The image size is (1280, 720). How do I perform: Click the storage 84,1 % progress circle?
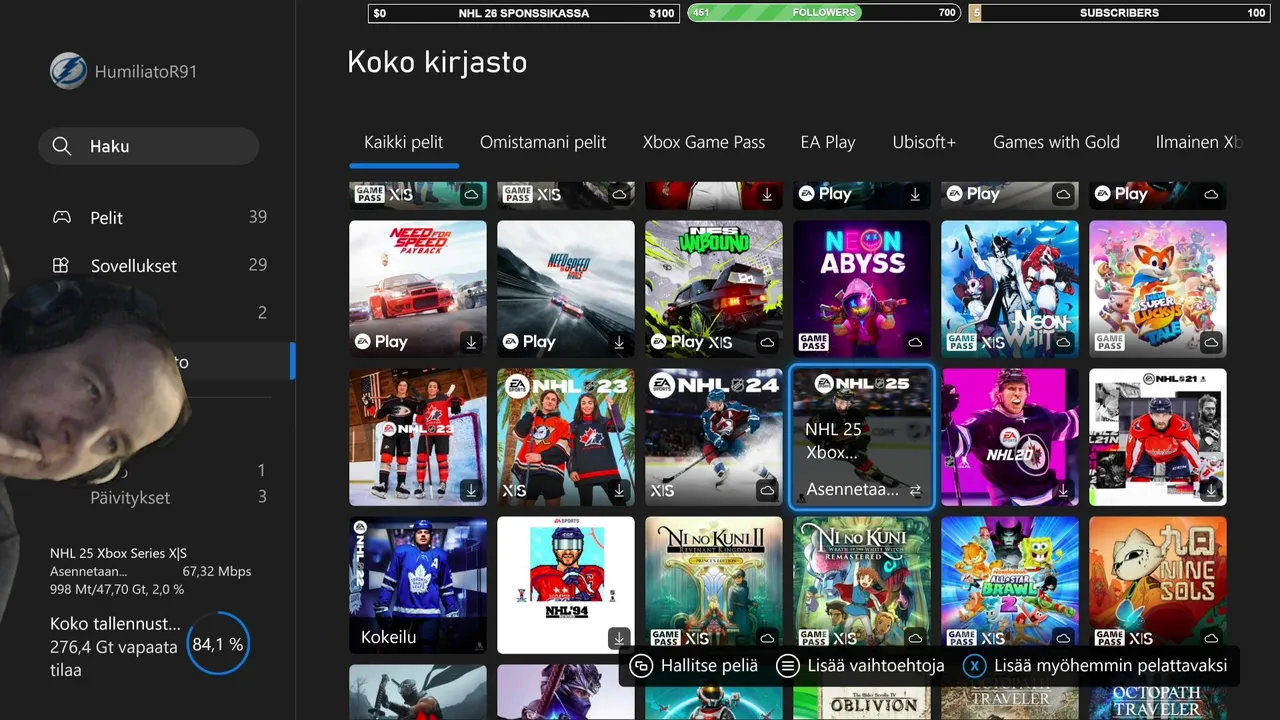pos(218,645)
